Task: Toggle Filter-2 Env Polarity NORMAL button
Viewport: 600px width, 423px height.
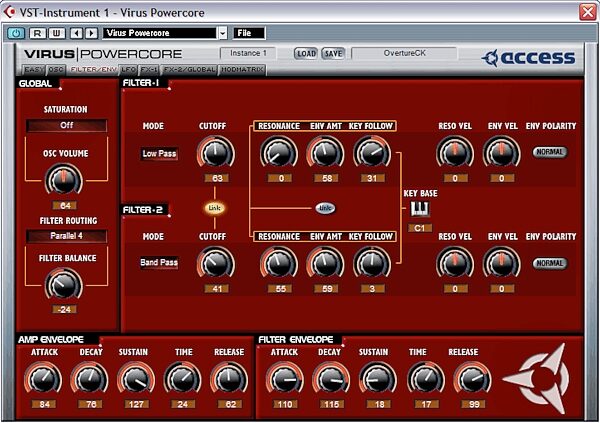Action: pyautogui.click(x=549, y=263)
